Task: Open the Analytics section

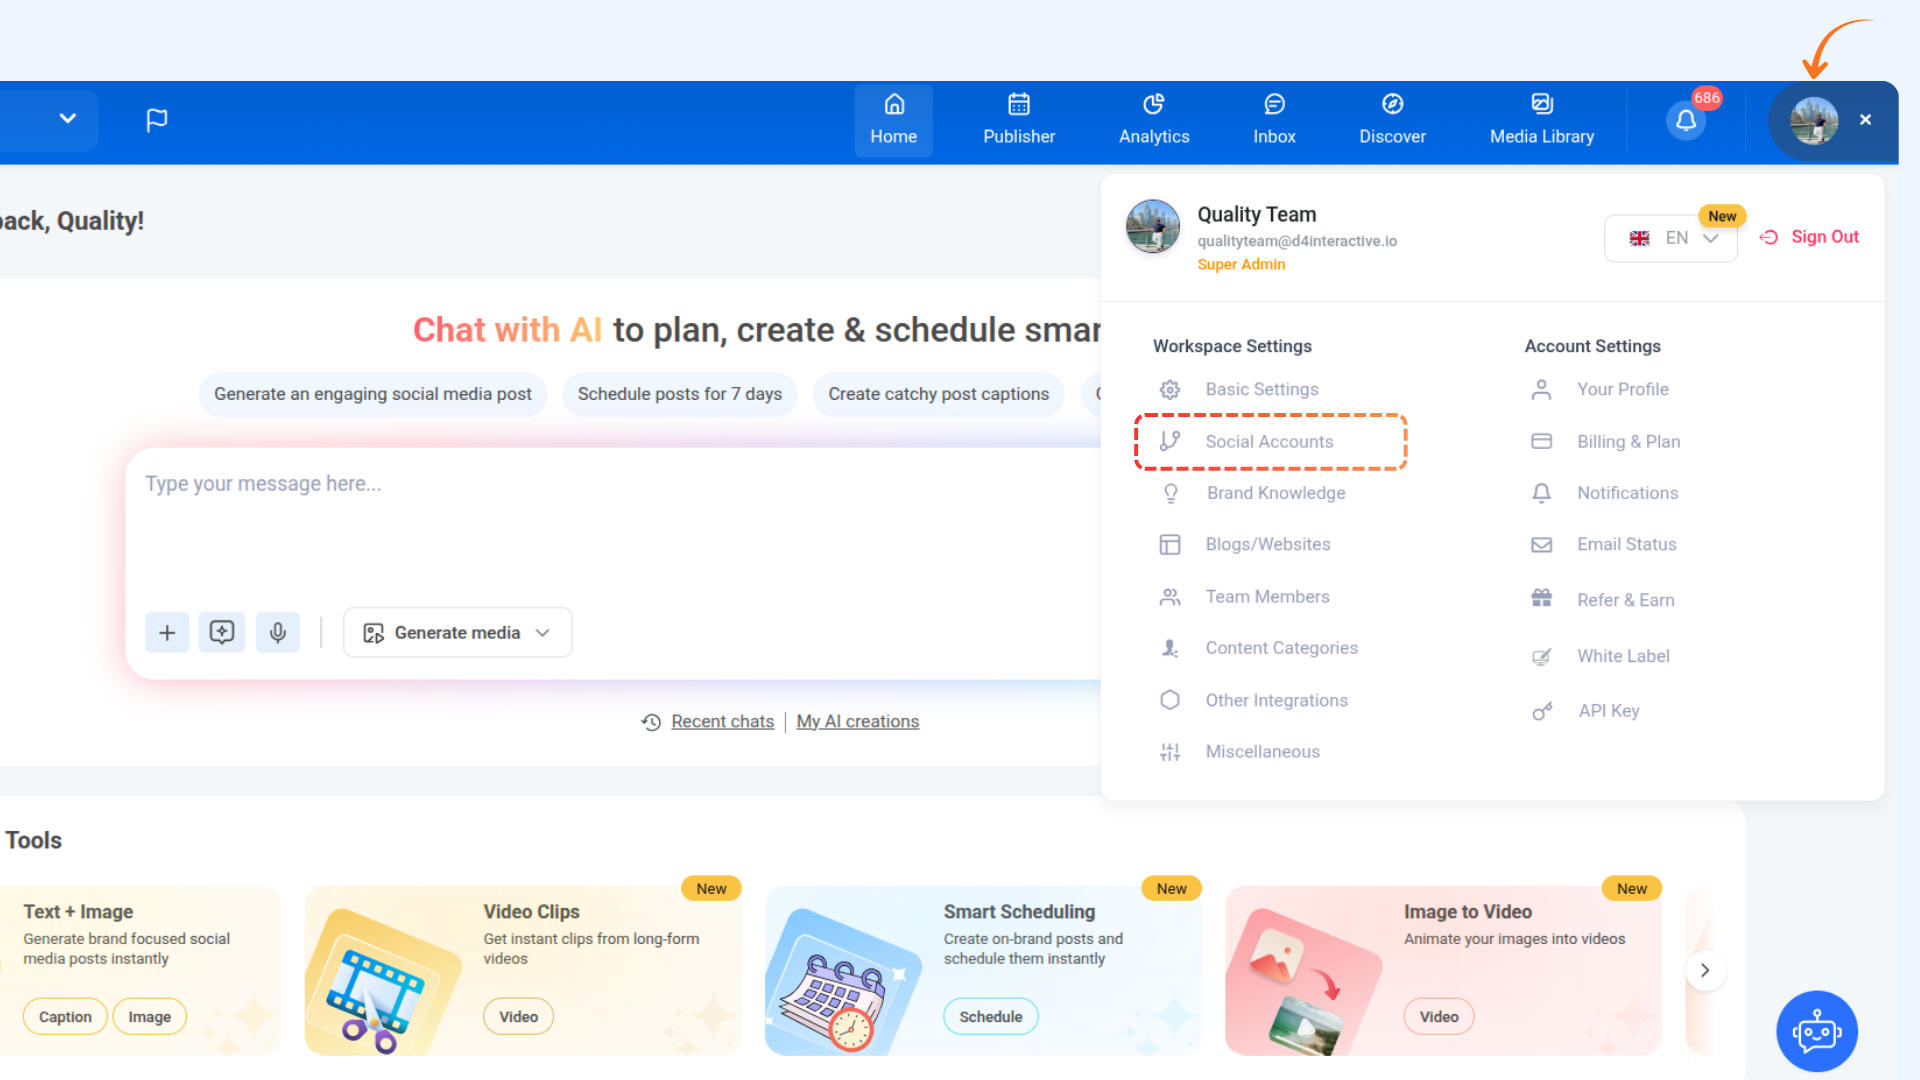Action: (1154, 120)
